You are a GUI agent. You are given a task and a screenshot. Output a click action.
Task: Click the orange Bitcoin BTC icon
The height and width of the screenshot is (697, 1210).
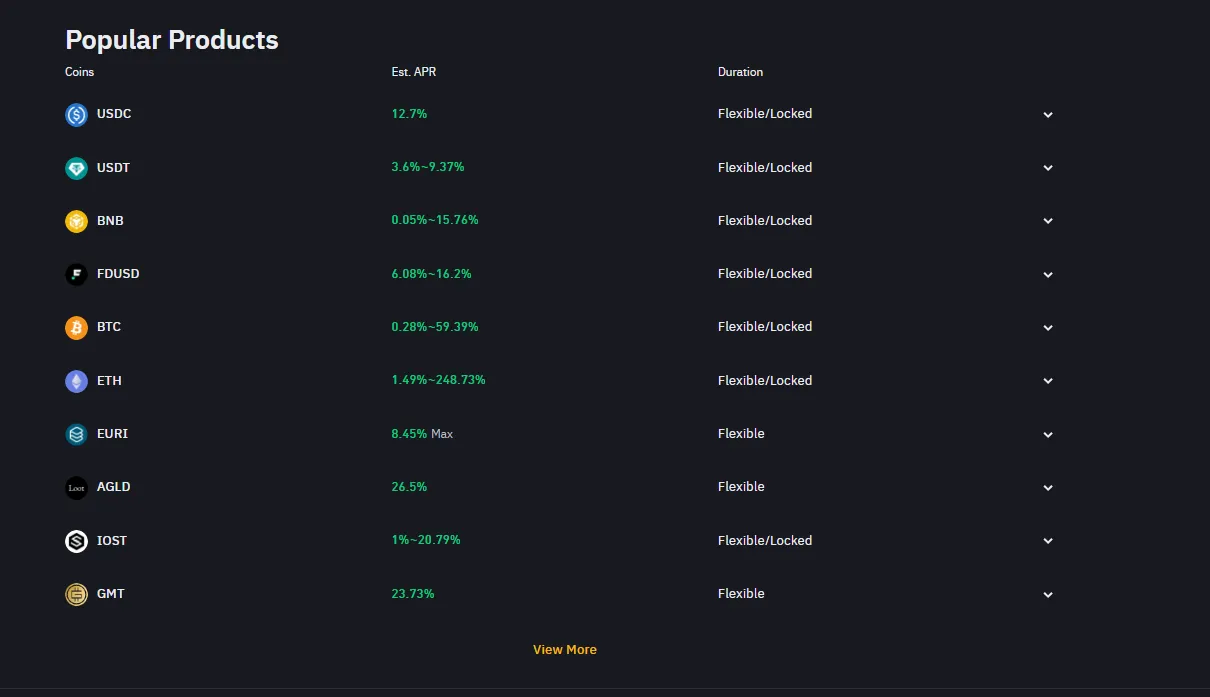76,327
